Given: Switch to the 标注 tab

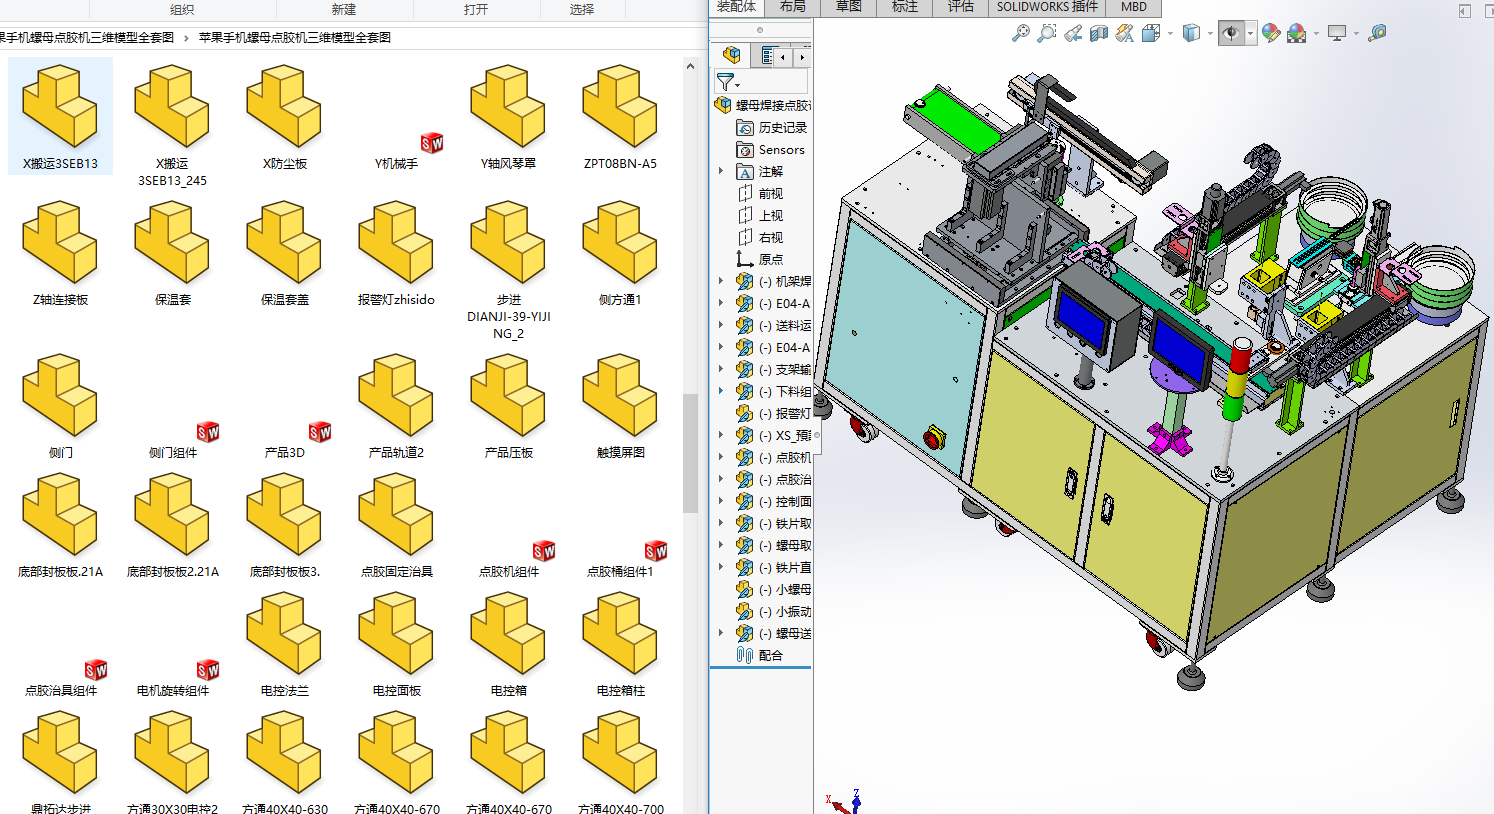Looking at the screenshot, I should pyautogui.click(x=905, y=7).
